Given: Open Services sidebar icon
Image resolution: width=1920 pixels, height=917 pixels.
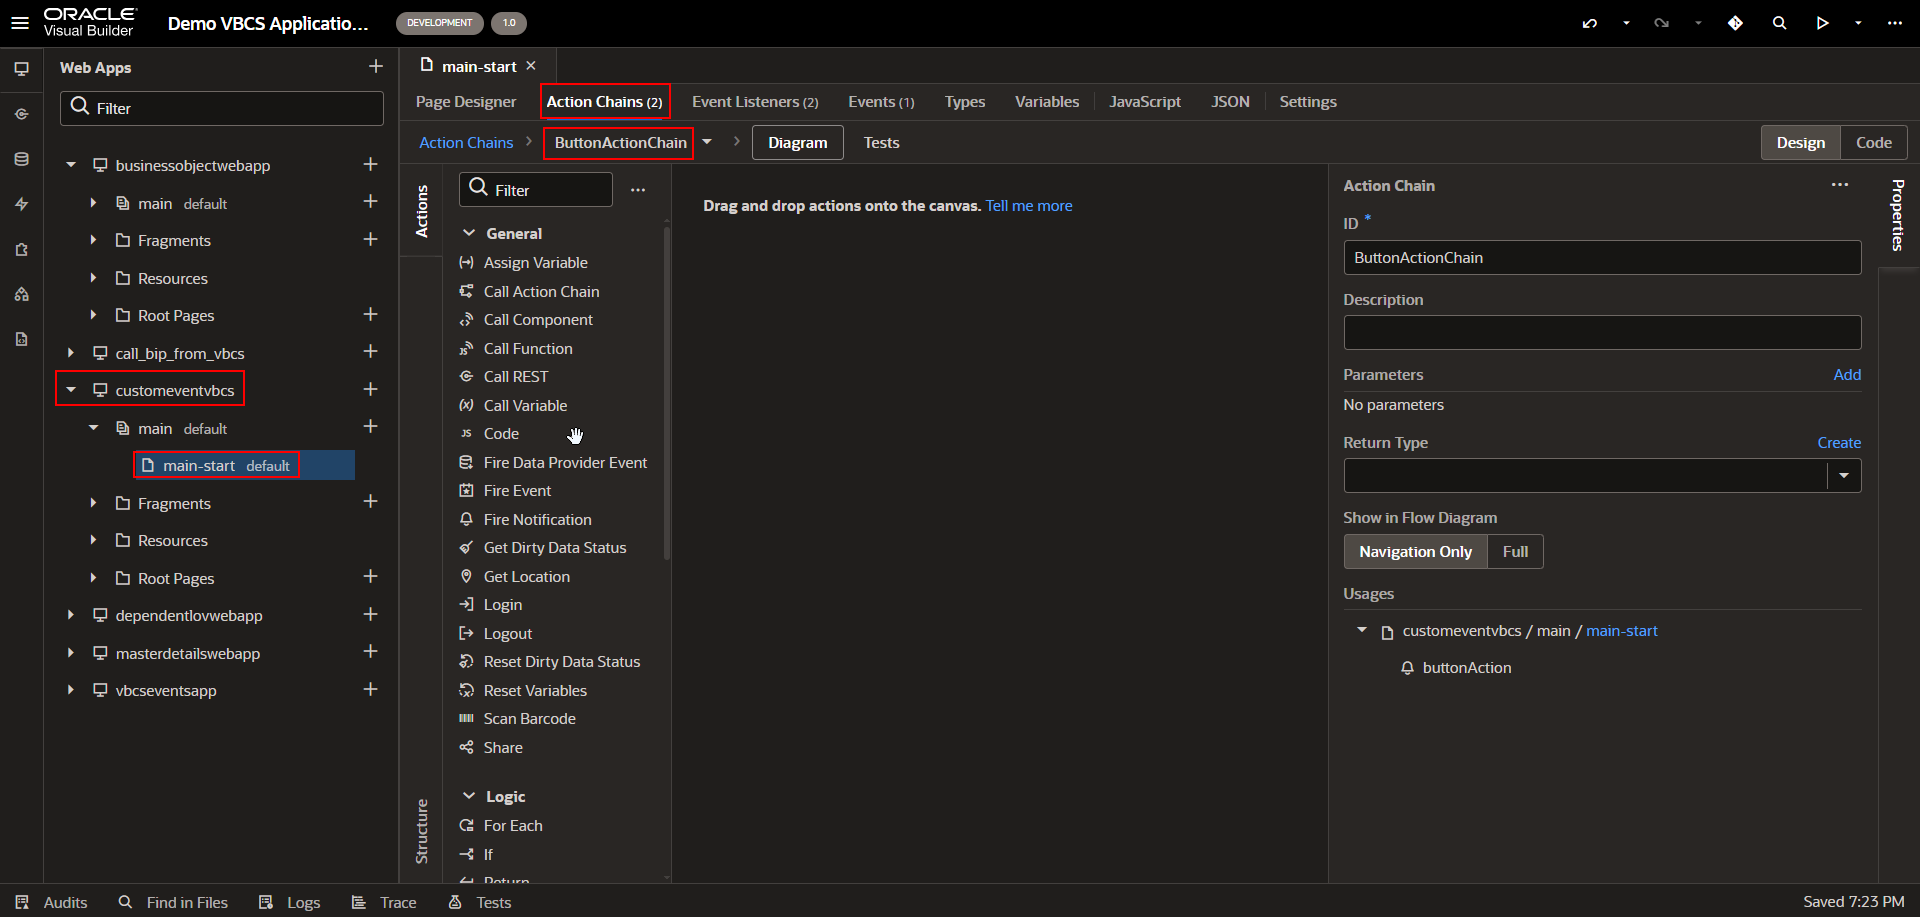Looking at the screenshot, I should click(x=21, y=114).
